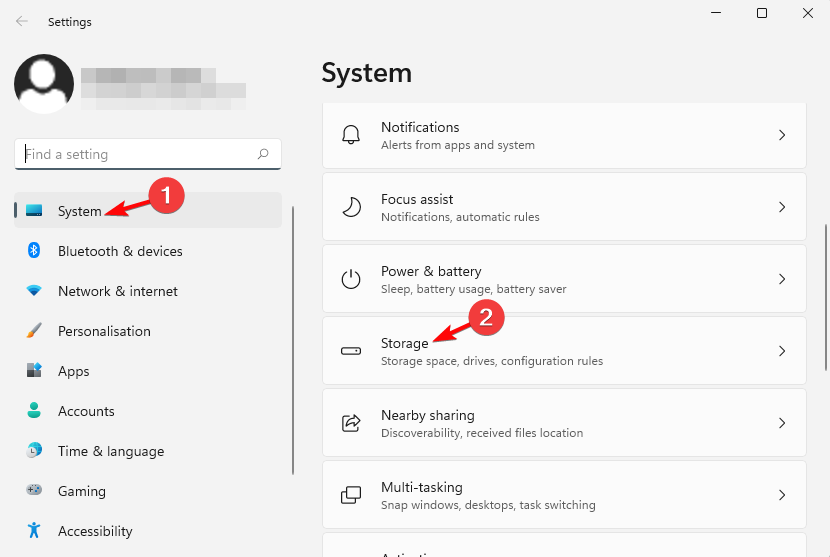This screenshot has width=830, height=557.
Task: Select System in the sidebar
Action: click(x=80, y=211)
